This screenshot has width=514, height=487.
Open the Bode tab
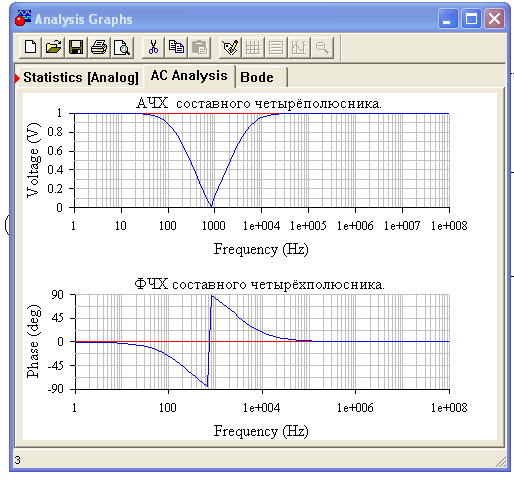[x=261, y=77]
